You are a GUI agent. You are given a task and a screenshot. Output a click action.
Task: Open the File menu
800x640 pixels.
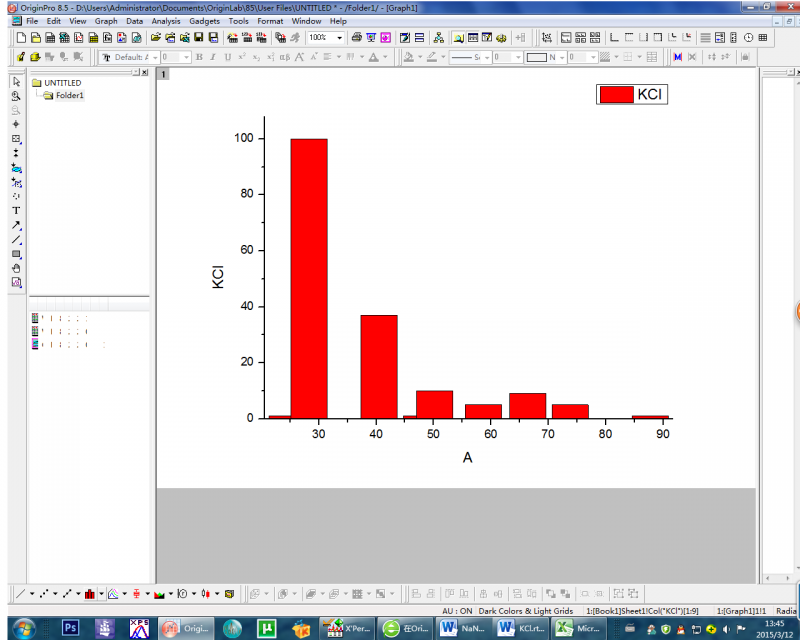32,21
